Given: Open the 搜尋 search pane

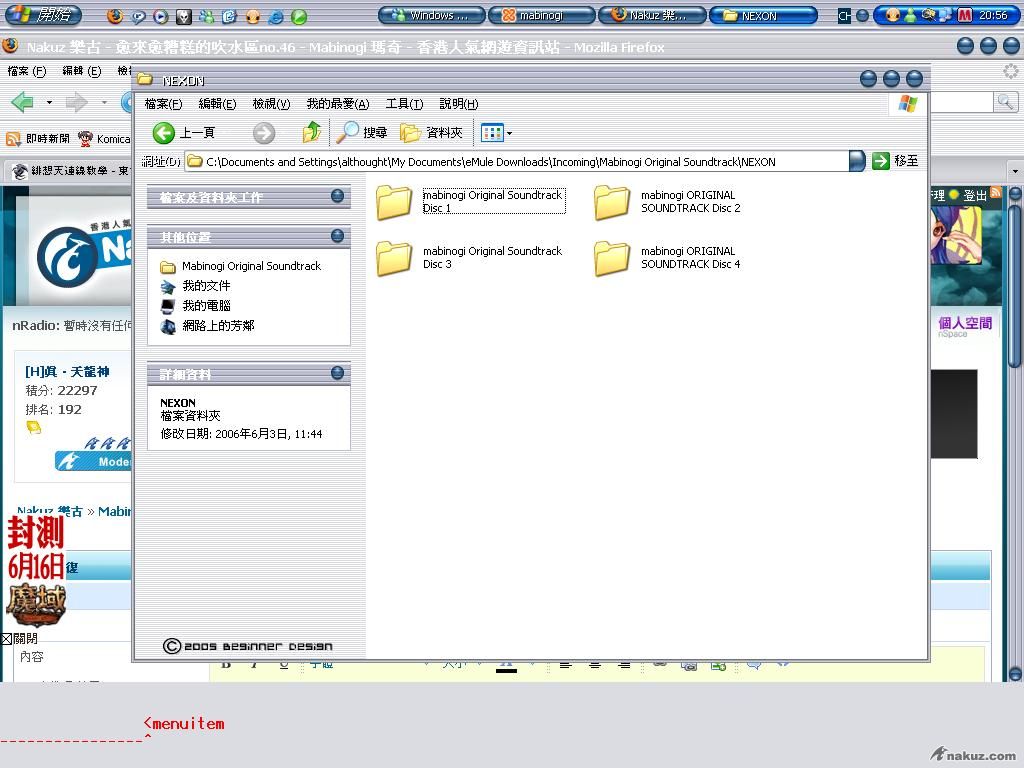Looking at the screenshot, I should [362, 133].
